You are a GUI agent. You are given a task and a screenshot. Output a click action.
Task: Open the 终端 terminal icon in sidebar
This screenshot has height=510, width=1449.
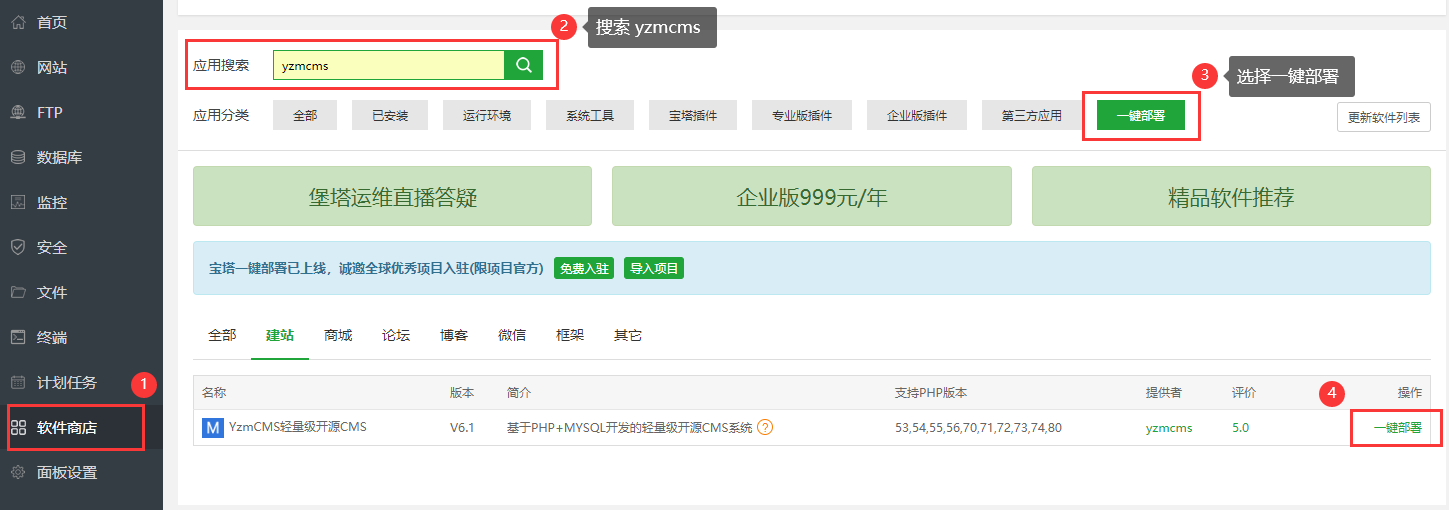pyautogui.click(x=18, y=337)
